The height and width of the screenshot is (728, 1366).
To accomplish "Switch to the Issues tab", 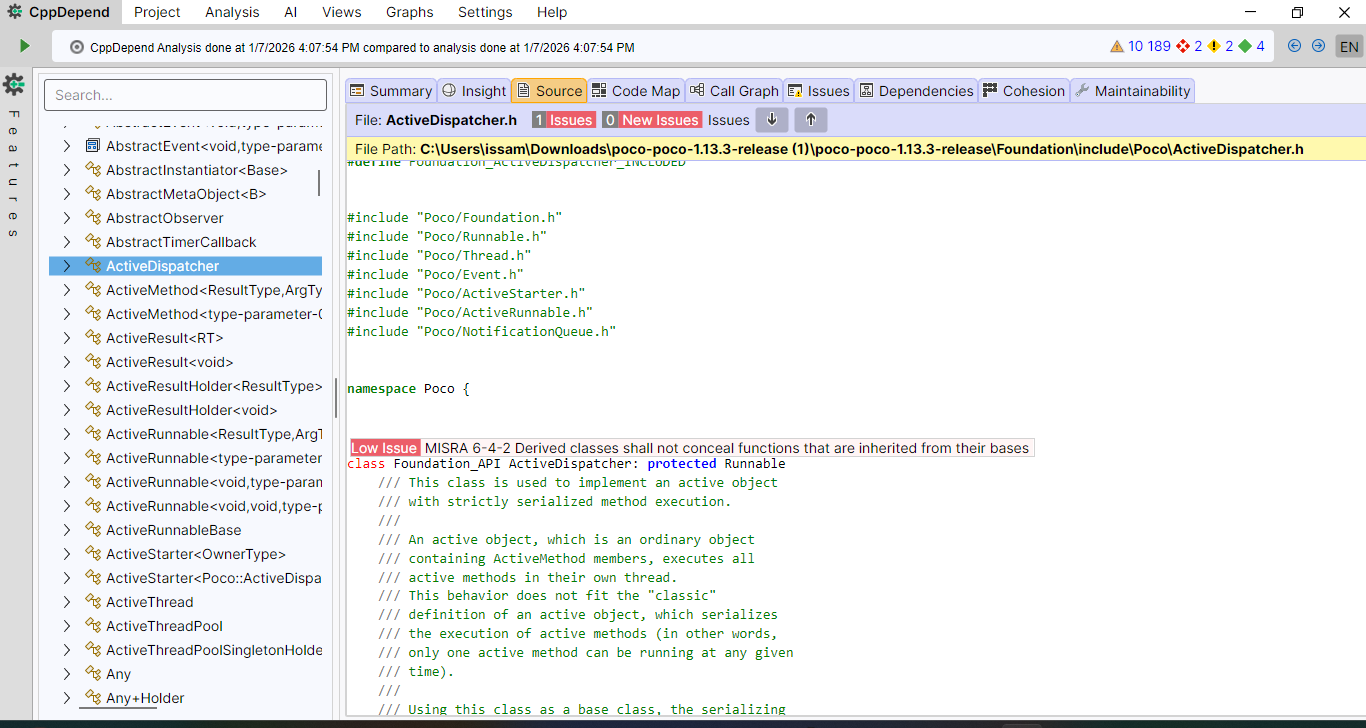I will click(x=818, y=90).
